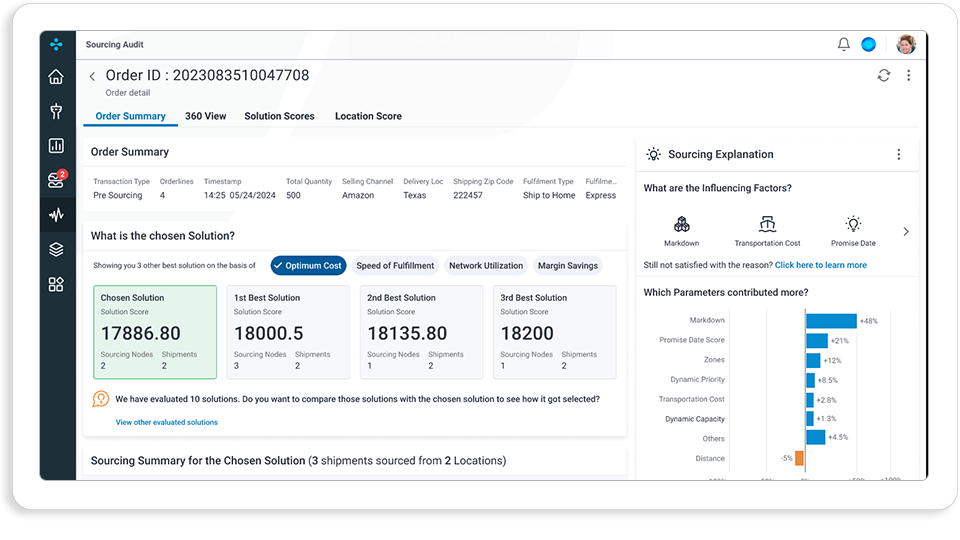Click the Dynamic Capacity chart label
960x540 pixels.
(695, 419)
